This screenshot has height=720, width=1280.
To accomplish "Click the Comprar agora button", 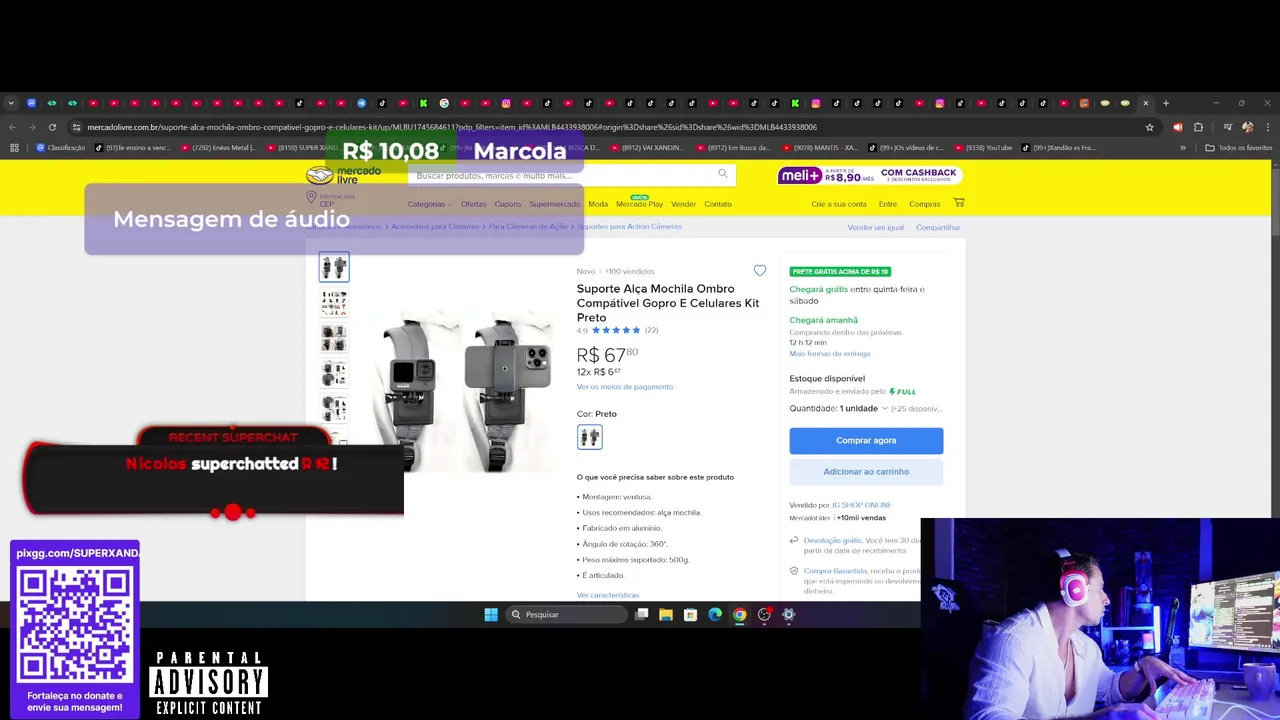I will 866,440.
